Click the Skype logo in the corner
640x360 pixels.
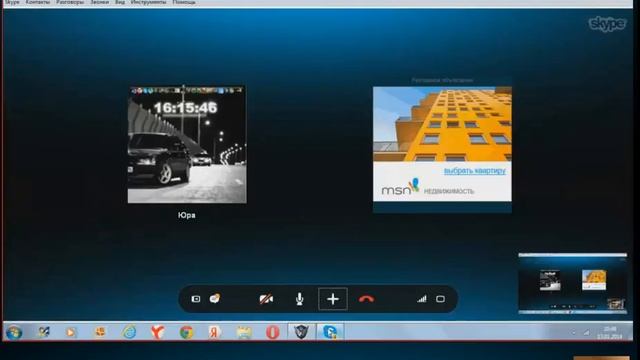coord(607,24)
